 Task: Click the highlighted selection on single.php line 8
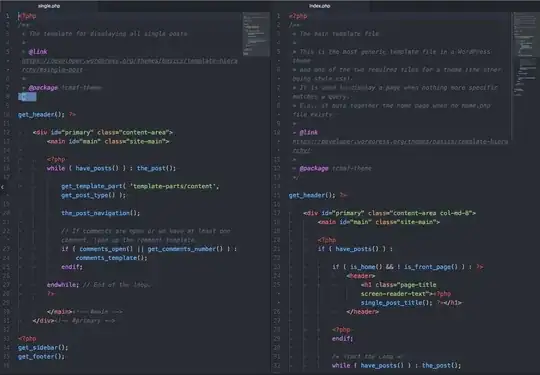click(27, 97)
